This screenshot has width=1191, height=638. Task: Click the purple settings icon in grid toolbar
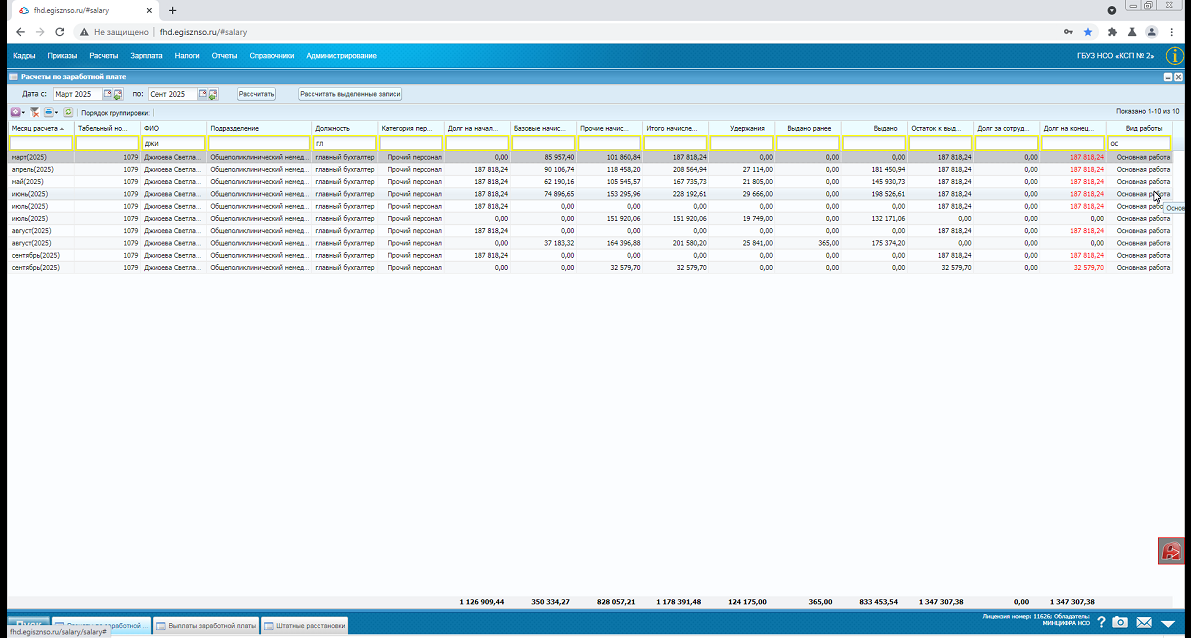click(x=15, y=112)
